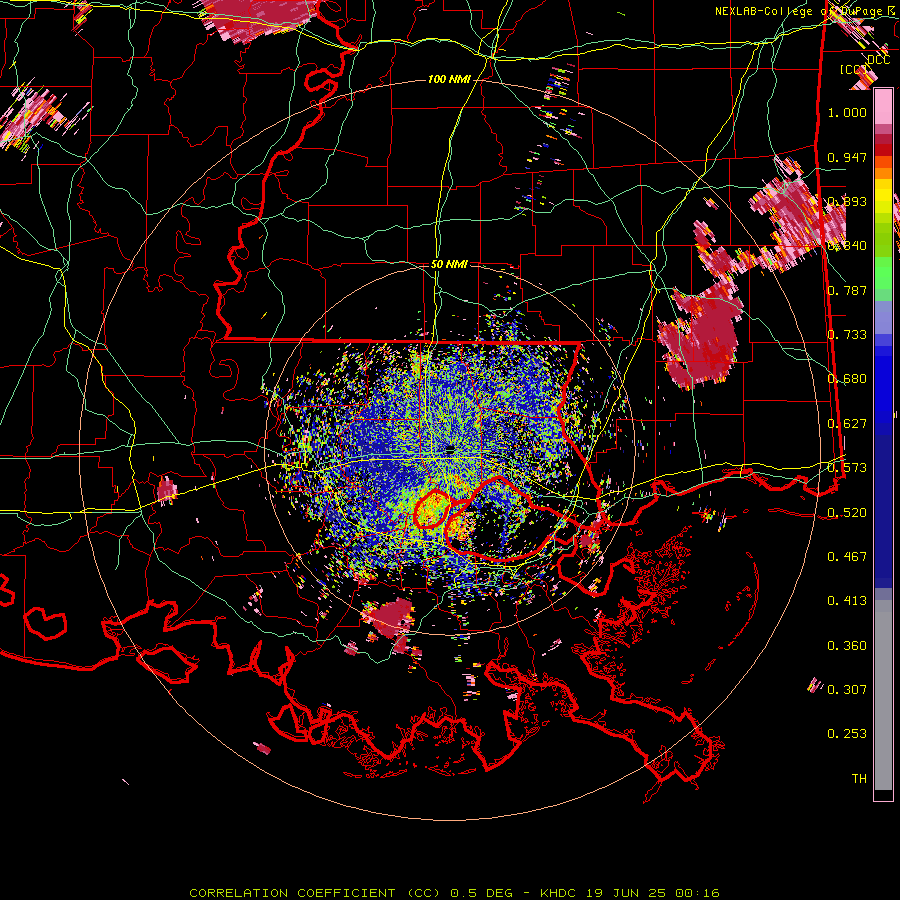Viewport: 900px width, 900px height.
Task: Click the TH threshold label on legend
Action: (x=859, y=778)
